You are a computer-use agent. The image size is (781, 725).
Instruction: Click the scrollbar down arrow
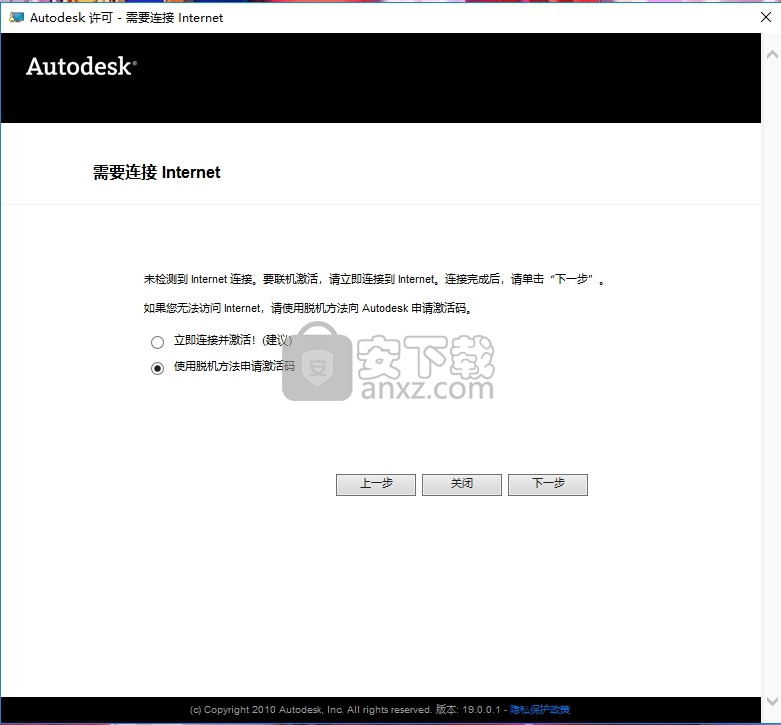coord(772,701)
